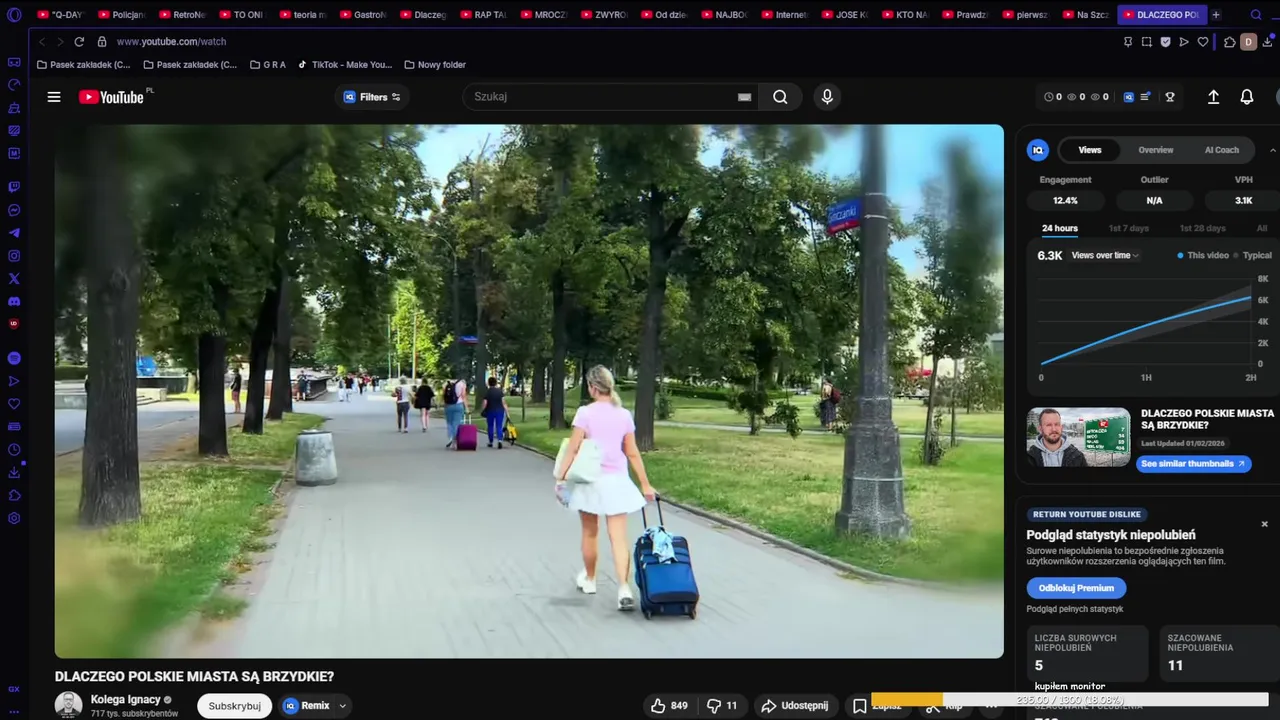The height and width of the screenshot is (720, 1280).
Task: Open Spotify player in the Opera sidebar
Action: point(14,358)
